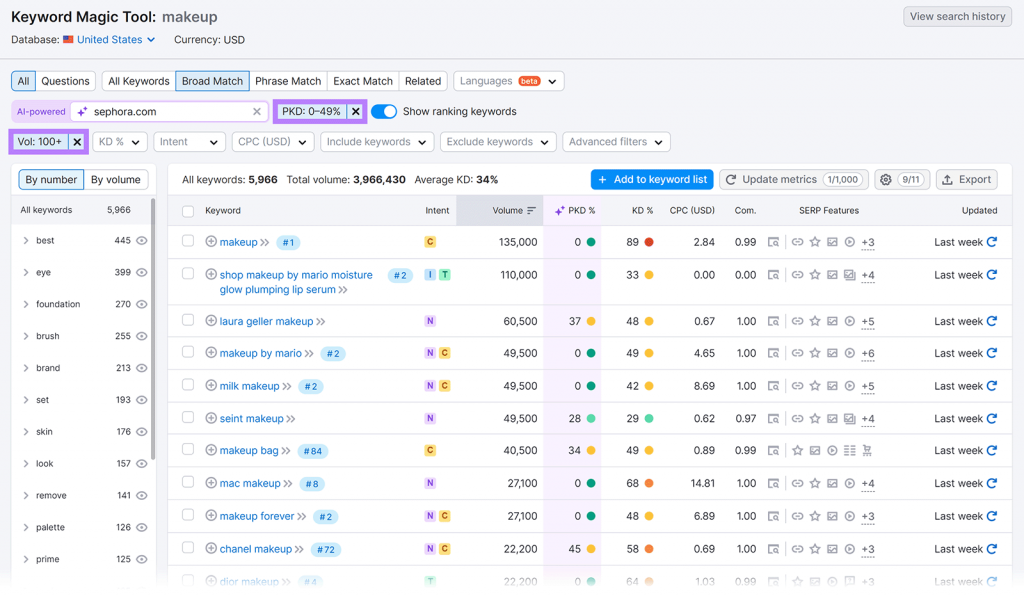Clear sephora.com from the AI-powered field
This screenshot has width=1024, height=596.
pyautogui.click(x=257, y=112)
